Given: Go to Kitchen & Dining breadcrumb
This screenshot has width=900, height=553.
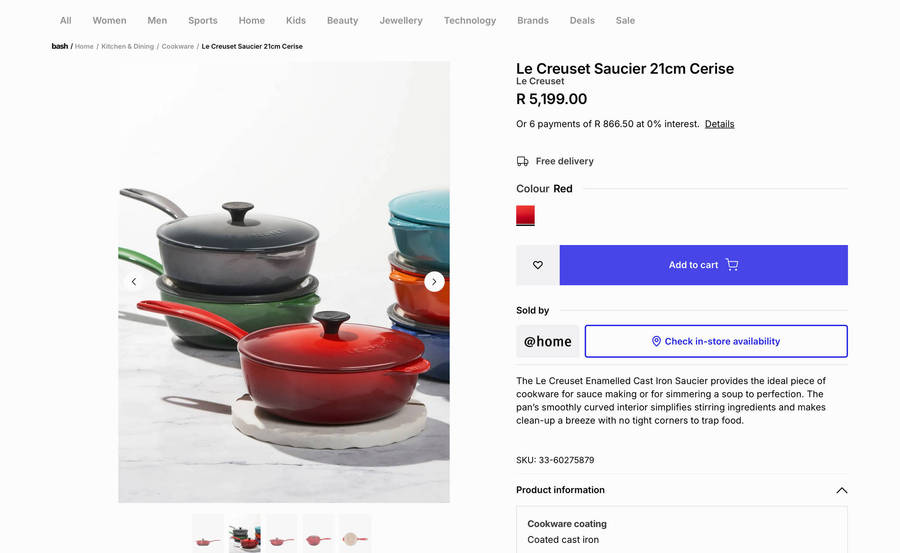Looking at the screenshot, I should pos(127,46).
